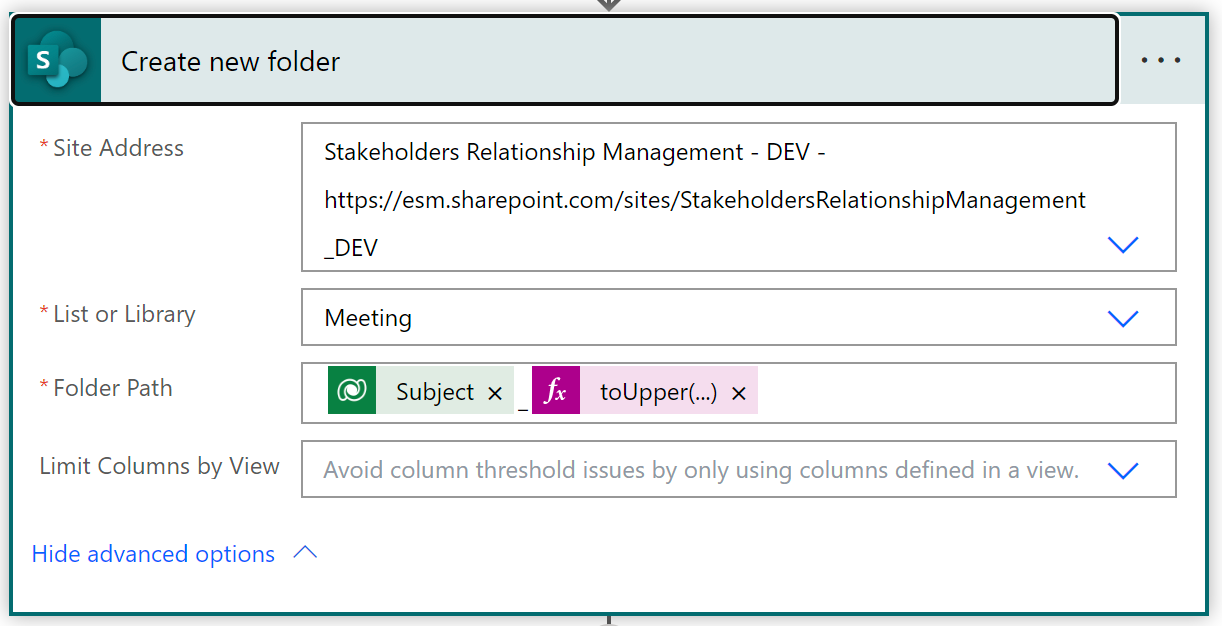
Task: Click the fx expression icon
Action: (556, 390)
